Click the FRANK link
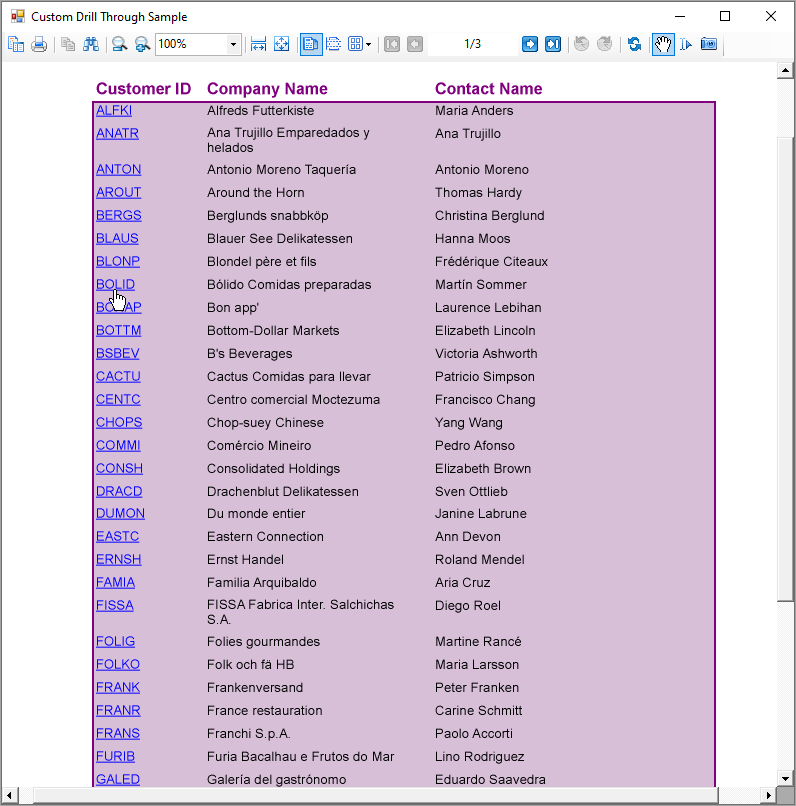The image size is (796, 806). 118,687
